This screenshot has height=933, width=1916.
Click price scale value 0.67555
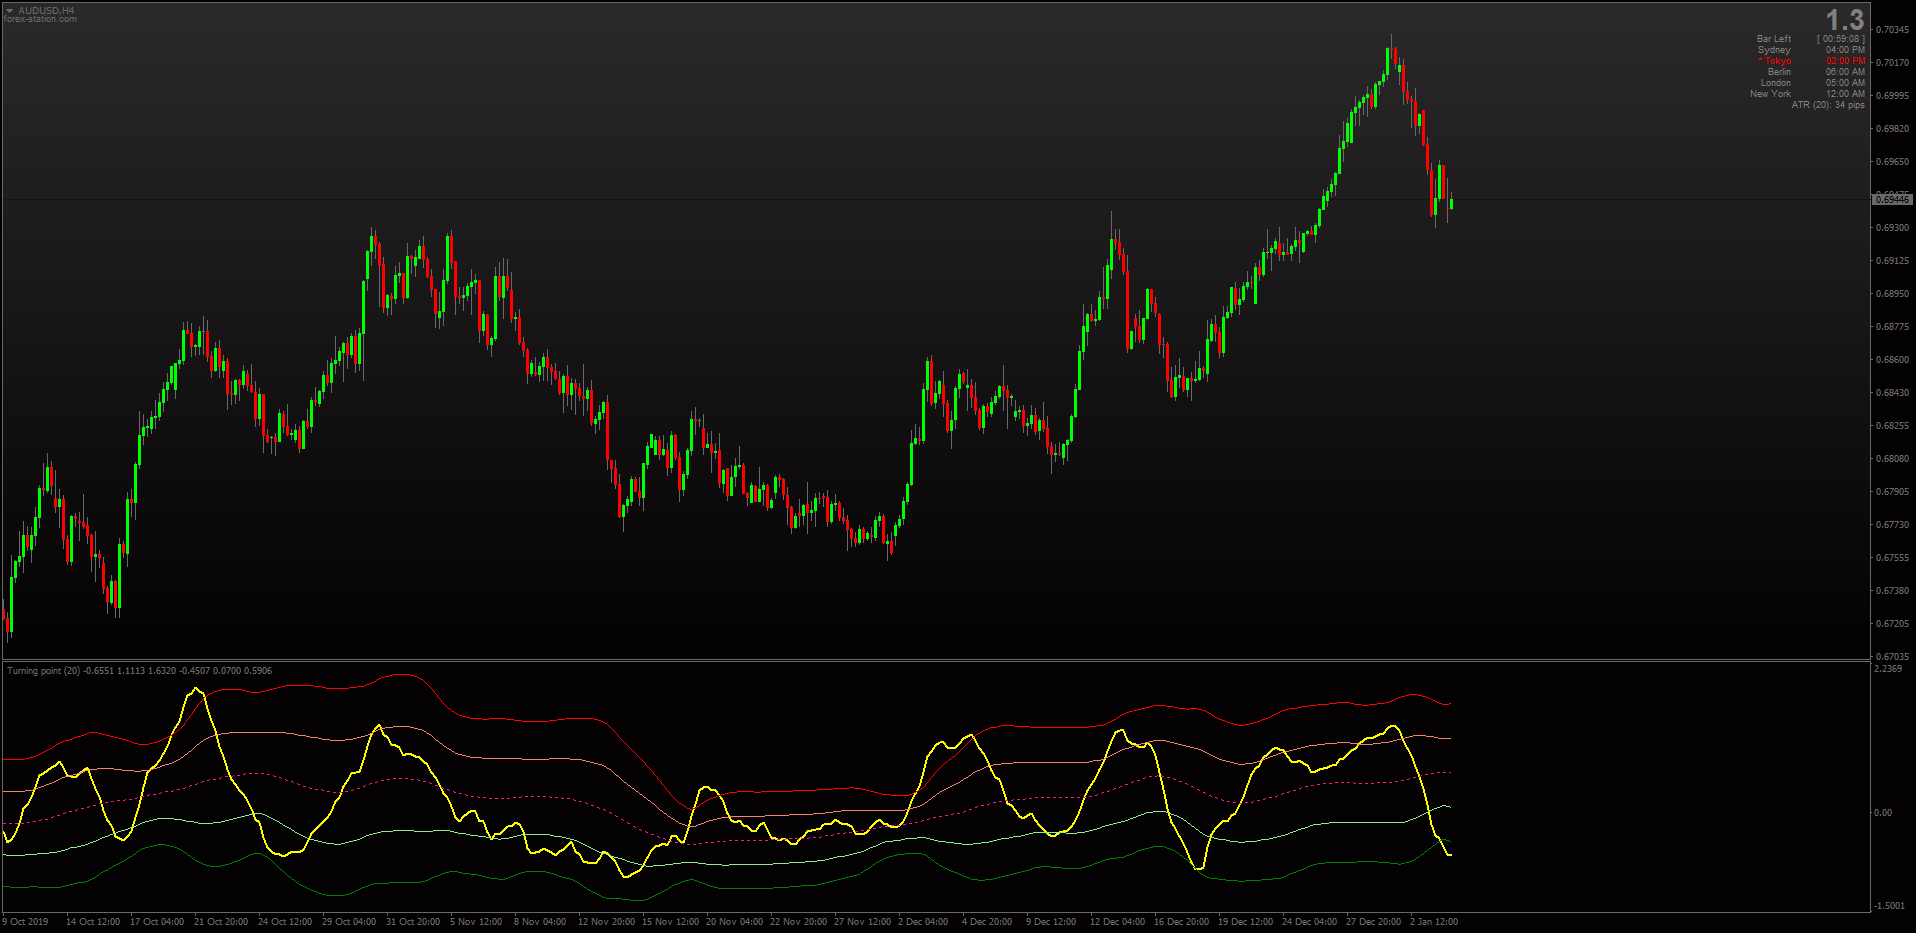click(1893, 558)
